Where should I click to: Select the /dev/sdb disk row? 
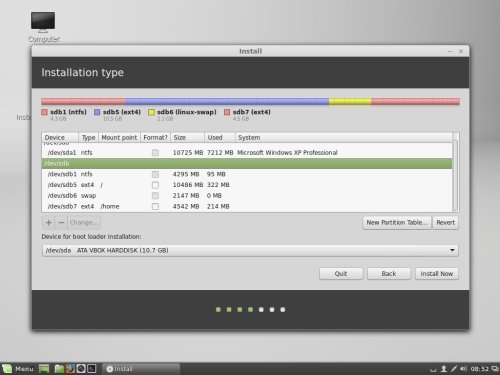tap(247, 163)
